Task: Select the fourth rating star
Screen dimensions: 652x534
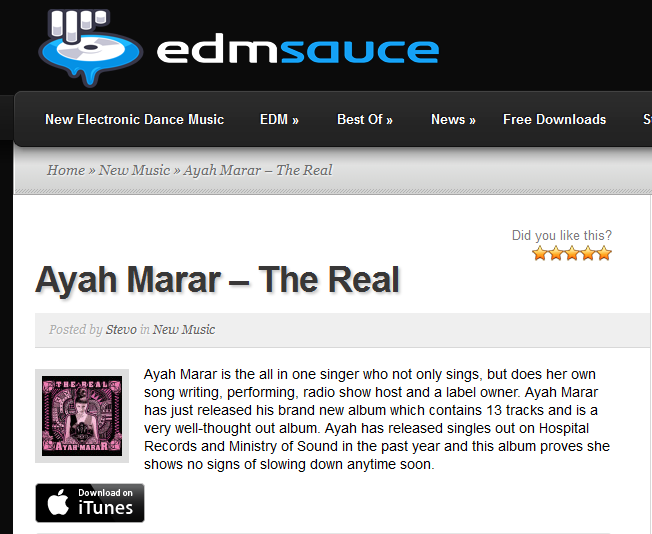Action: click(x=588, y=253)
